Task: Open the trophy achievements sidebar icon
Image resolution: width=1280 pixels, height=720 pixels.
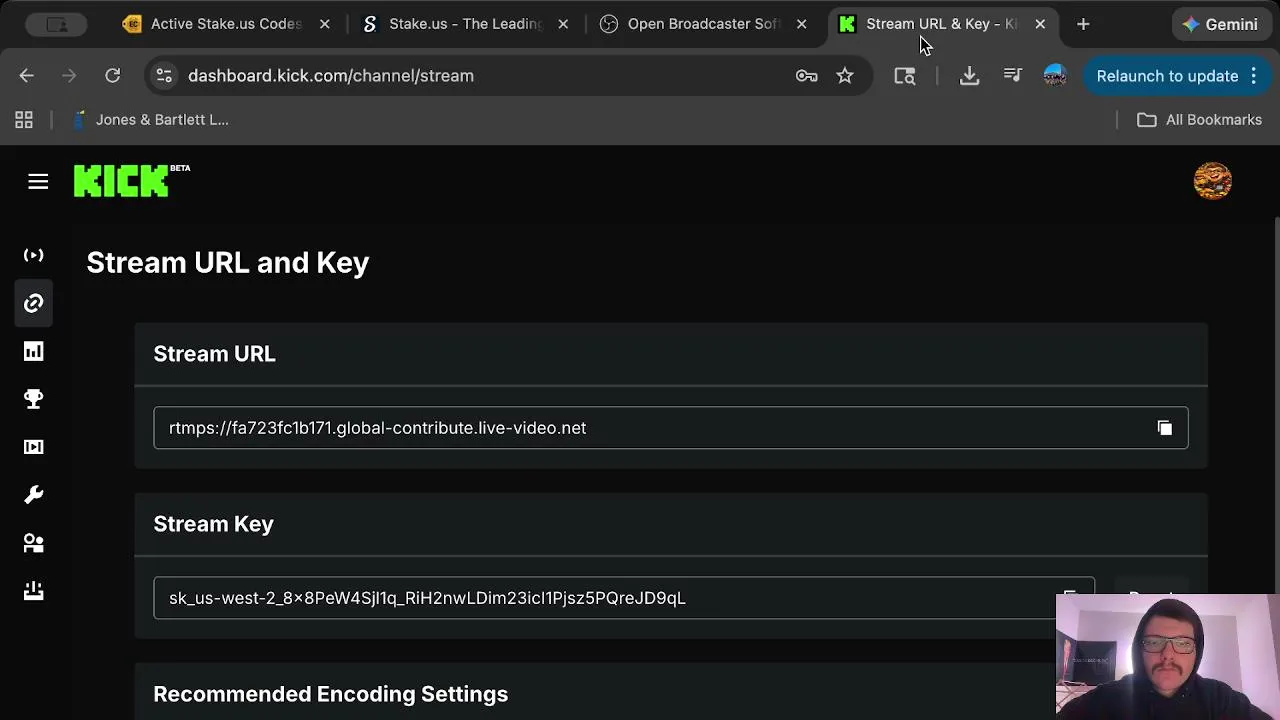Action: (x=34, y=399)
